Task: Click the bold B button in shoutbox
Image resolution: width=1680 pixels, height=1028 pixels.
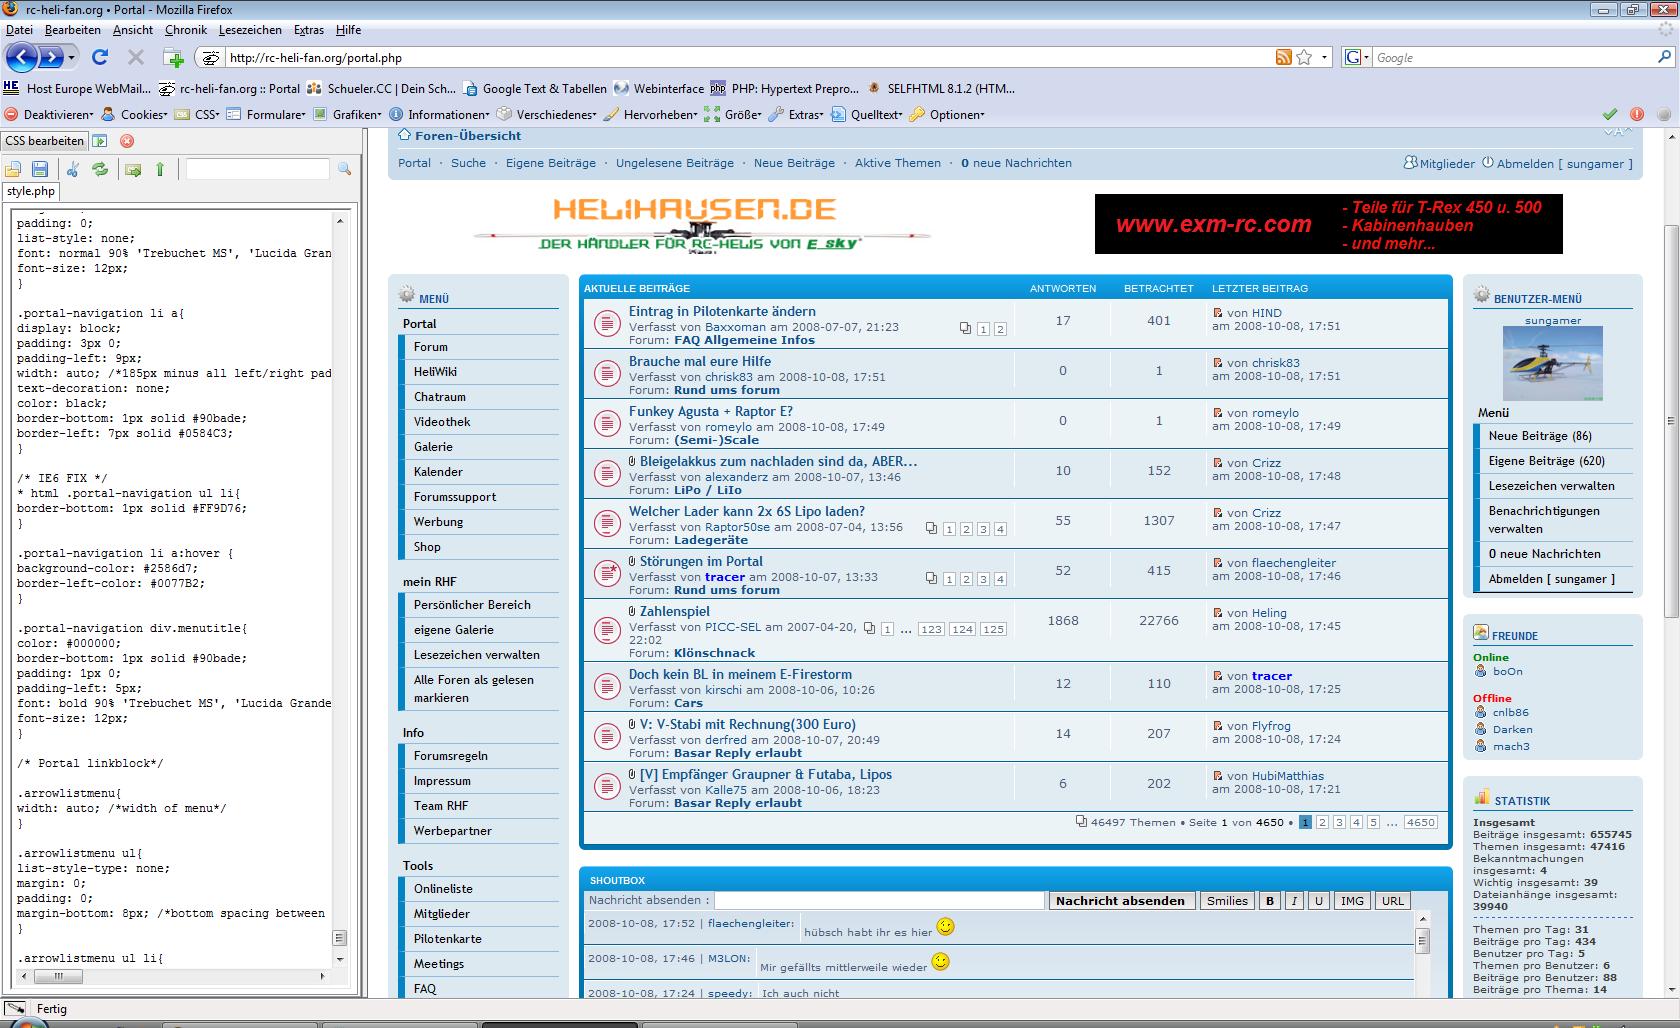Action: [x=1269, y=900]
